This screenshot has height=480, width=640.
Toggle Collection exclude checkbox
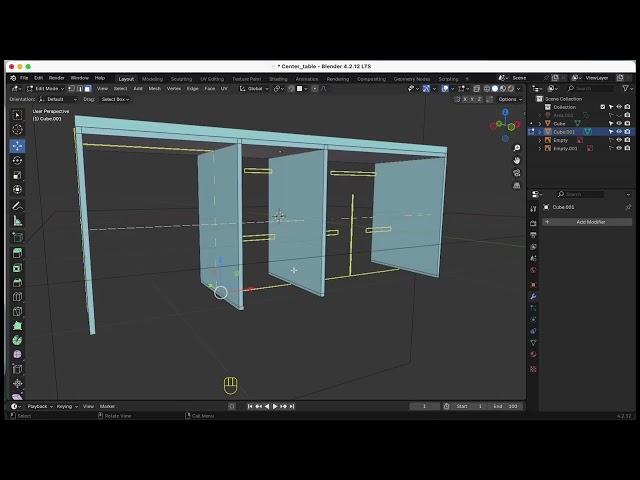pos(602,107)
